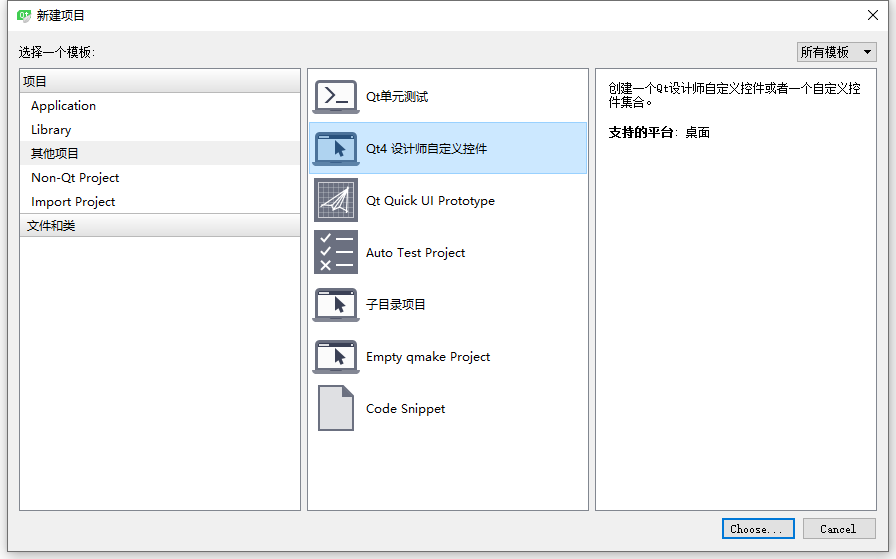Click the 项目 section header

click(160, 81)
